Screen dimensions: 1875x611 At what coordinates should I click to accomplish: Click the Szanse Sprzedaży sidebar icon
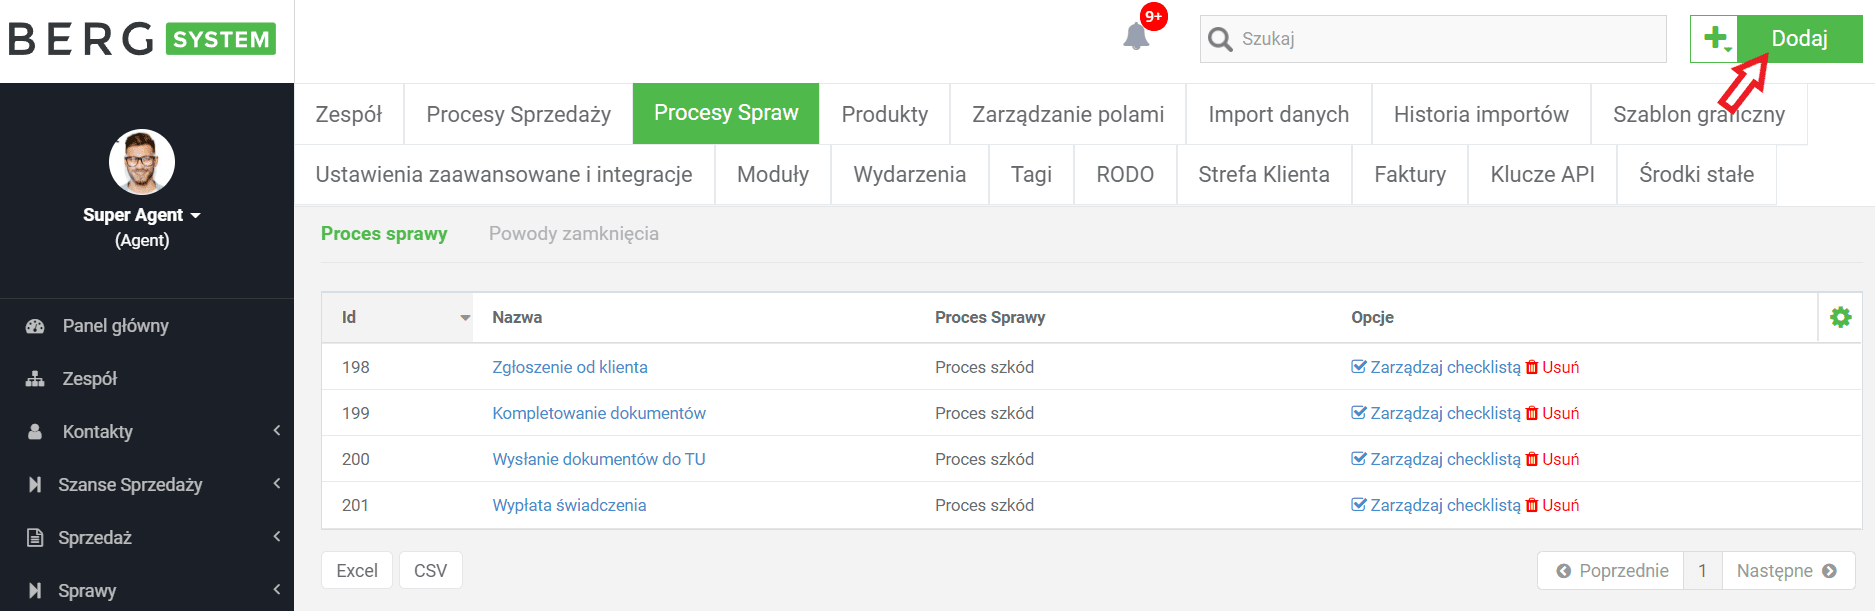coord(35,485)
